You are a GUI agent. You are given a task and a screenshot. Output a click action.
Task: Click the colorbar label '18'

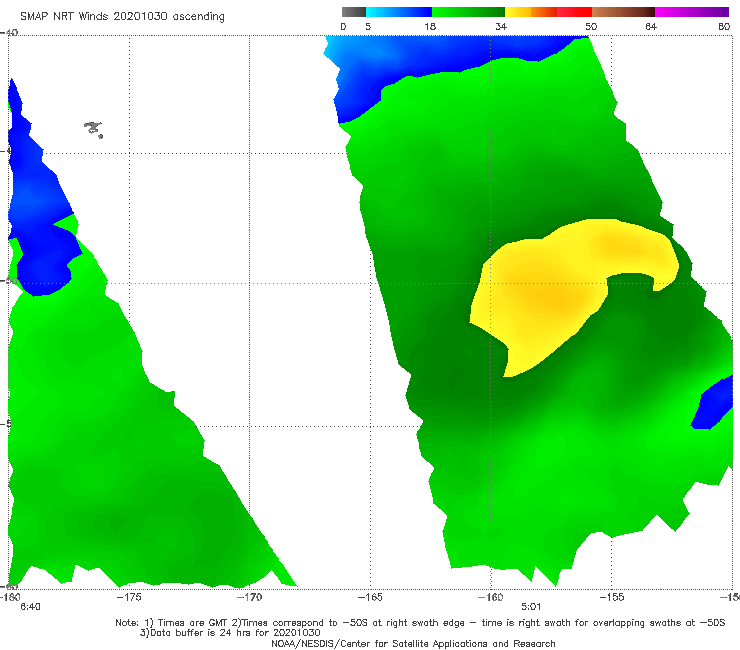coord(430,26)
